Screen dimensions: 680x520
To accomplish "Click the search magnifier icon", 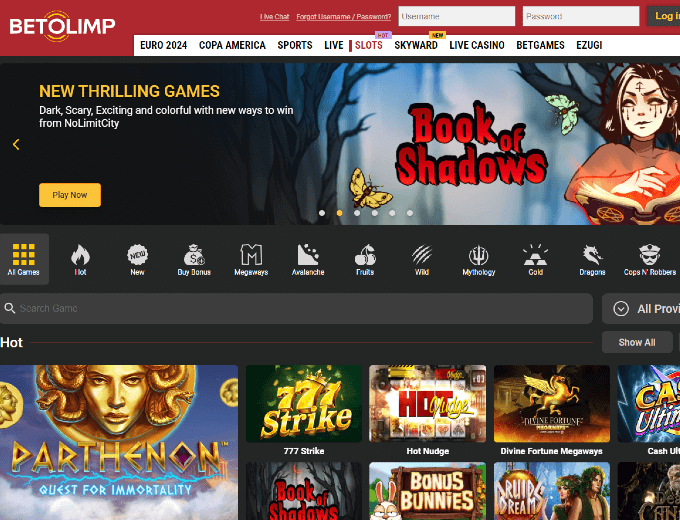I will pyautogui.click(x=10, y=308).
